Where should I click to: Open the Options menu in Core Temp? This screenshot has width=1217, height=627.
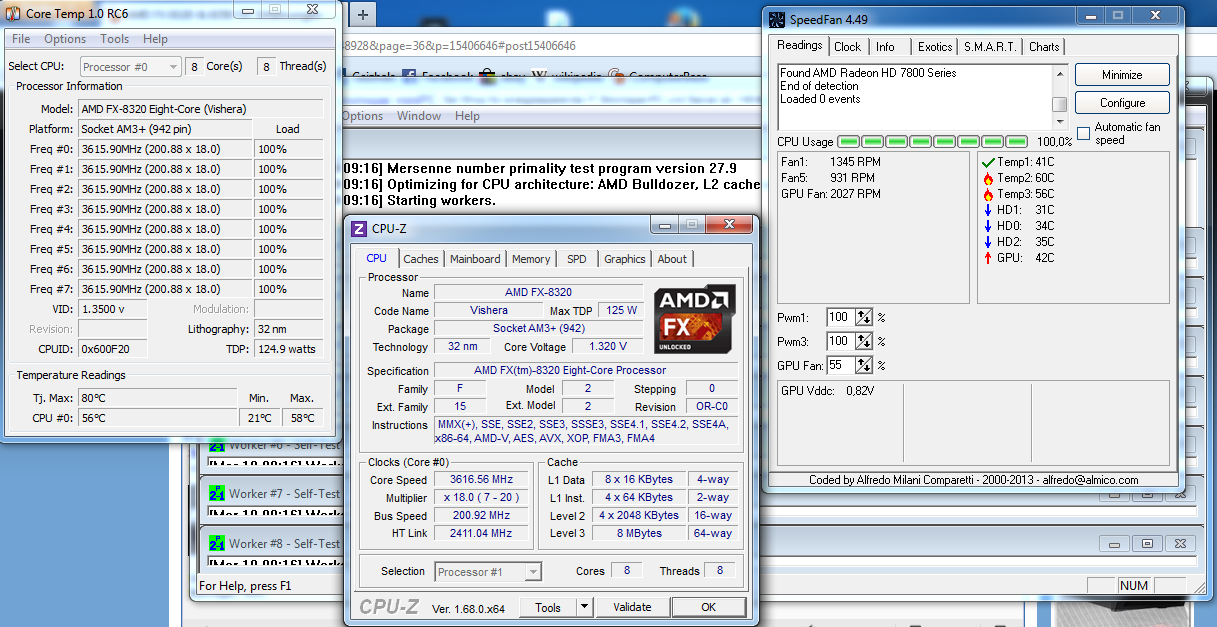tap(65, 39)
